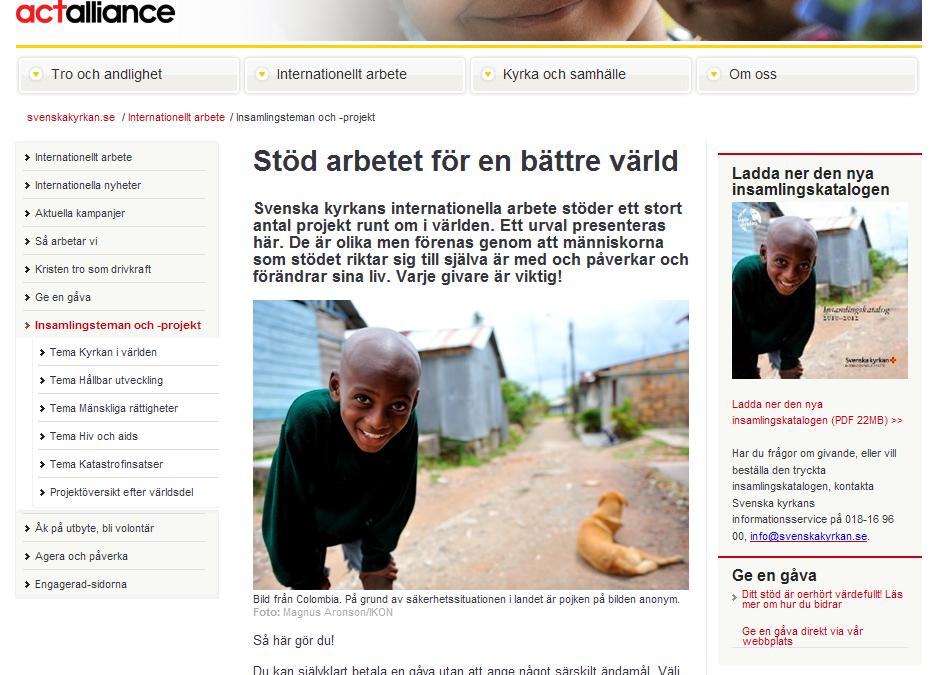
Task: Open Ge en gåva direkt via vår webbplats
Action: 802,636
